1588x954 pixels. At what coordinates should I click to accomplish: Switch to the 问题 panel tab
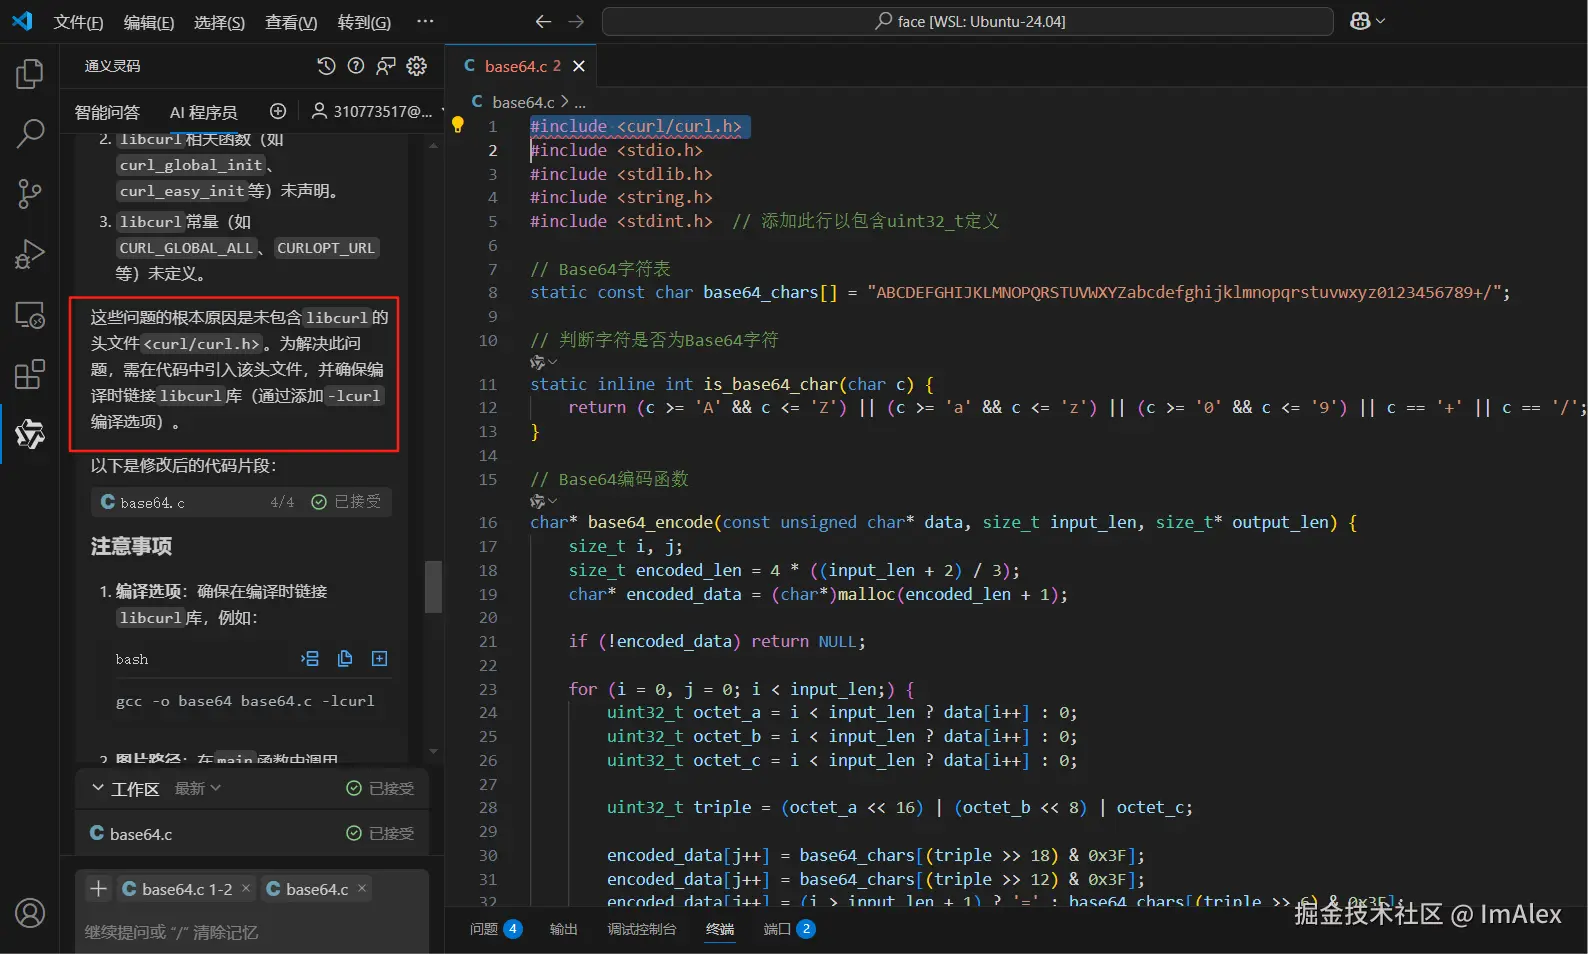(x=484, y=929)
